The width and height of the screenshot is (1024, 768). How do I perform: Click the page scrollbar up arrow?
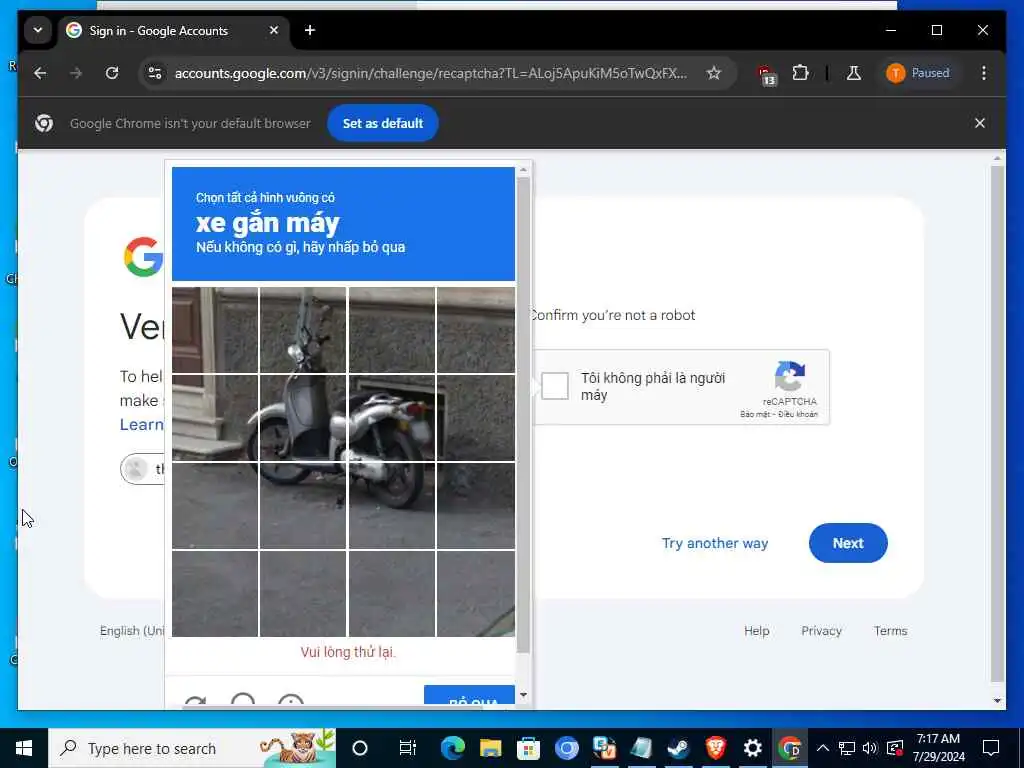[x=997, y=159]
